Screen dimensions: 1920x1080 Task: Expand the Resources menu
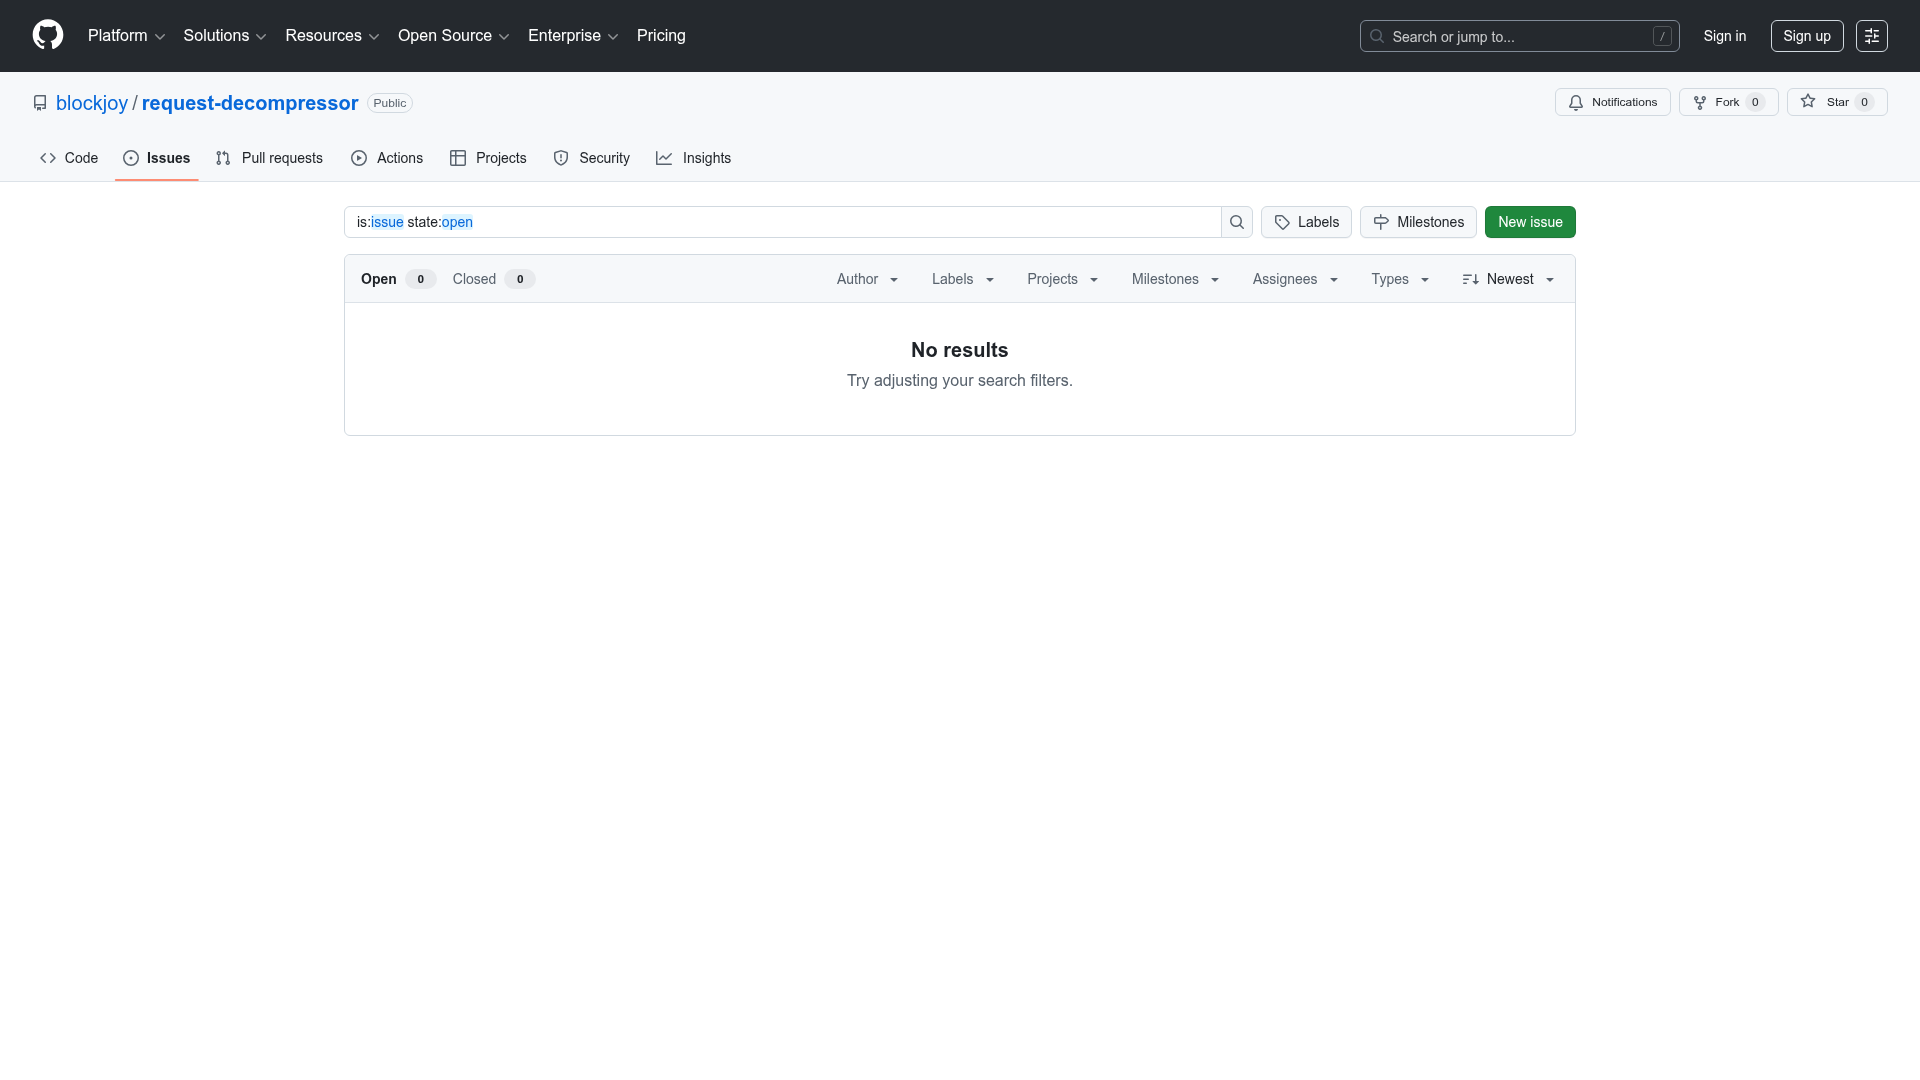(332, 36)
